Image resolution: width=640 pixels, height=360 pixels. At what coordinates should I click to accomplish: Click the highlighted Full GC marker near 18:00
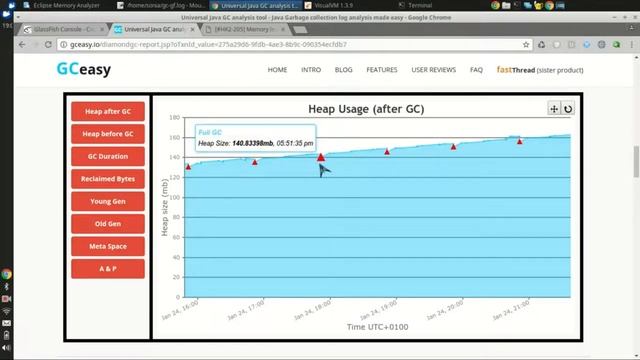321,157
